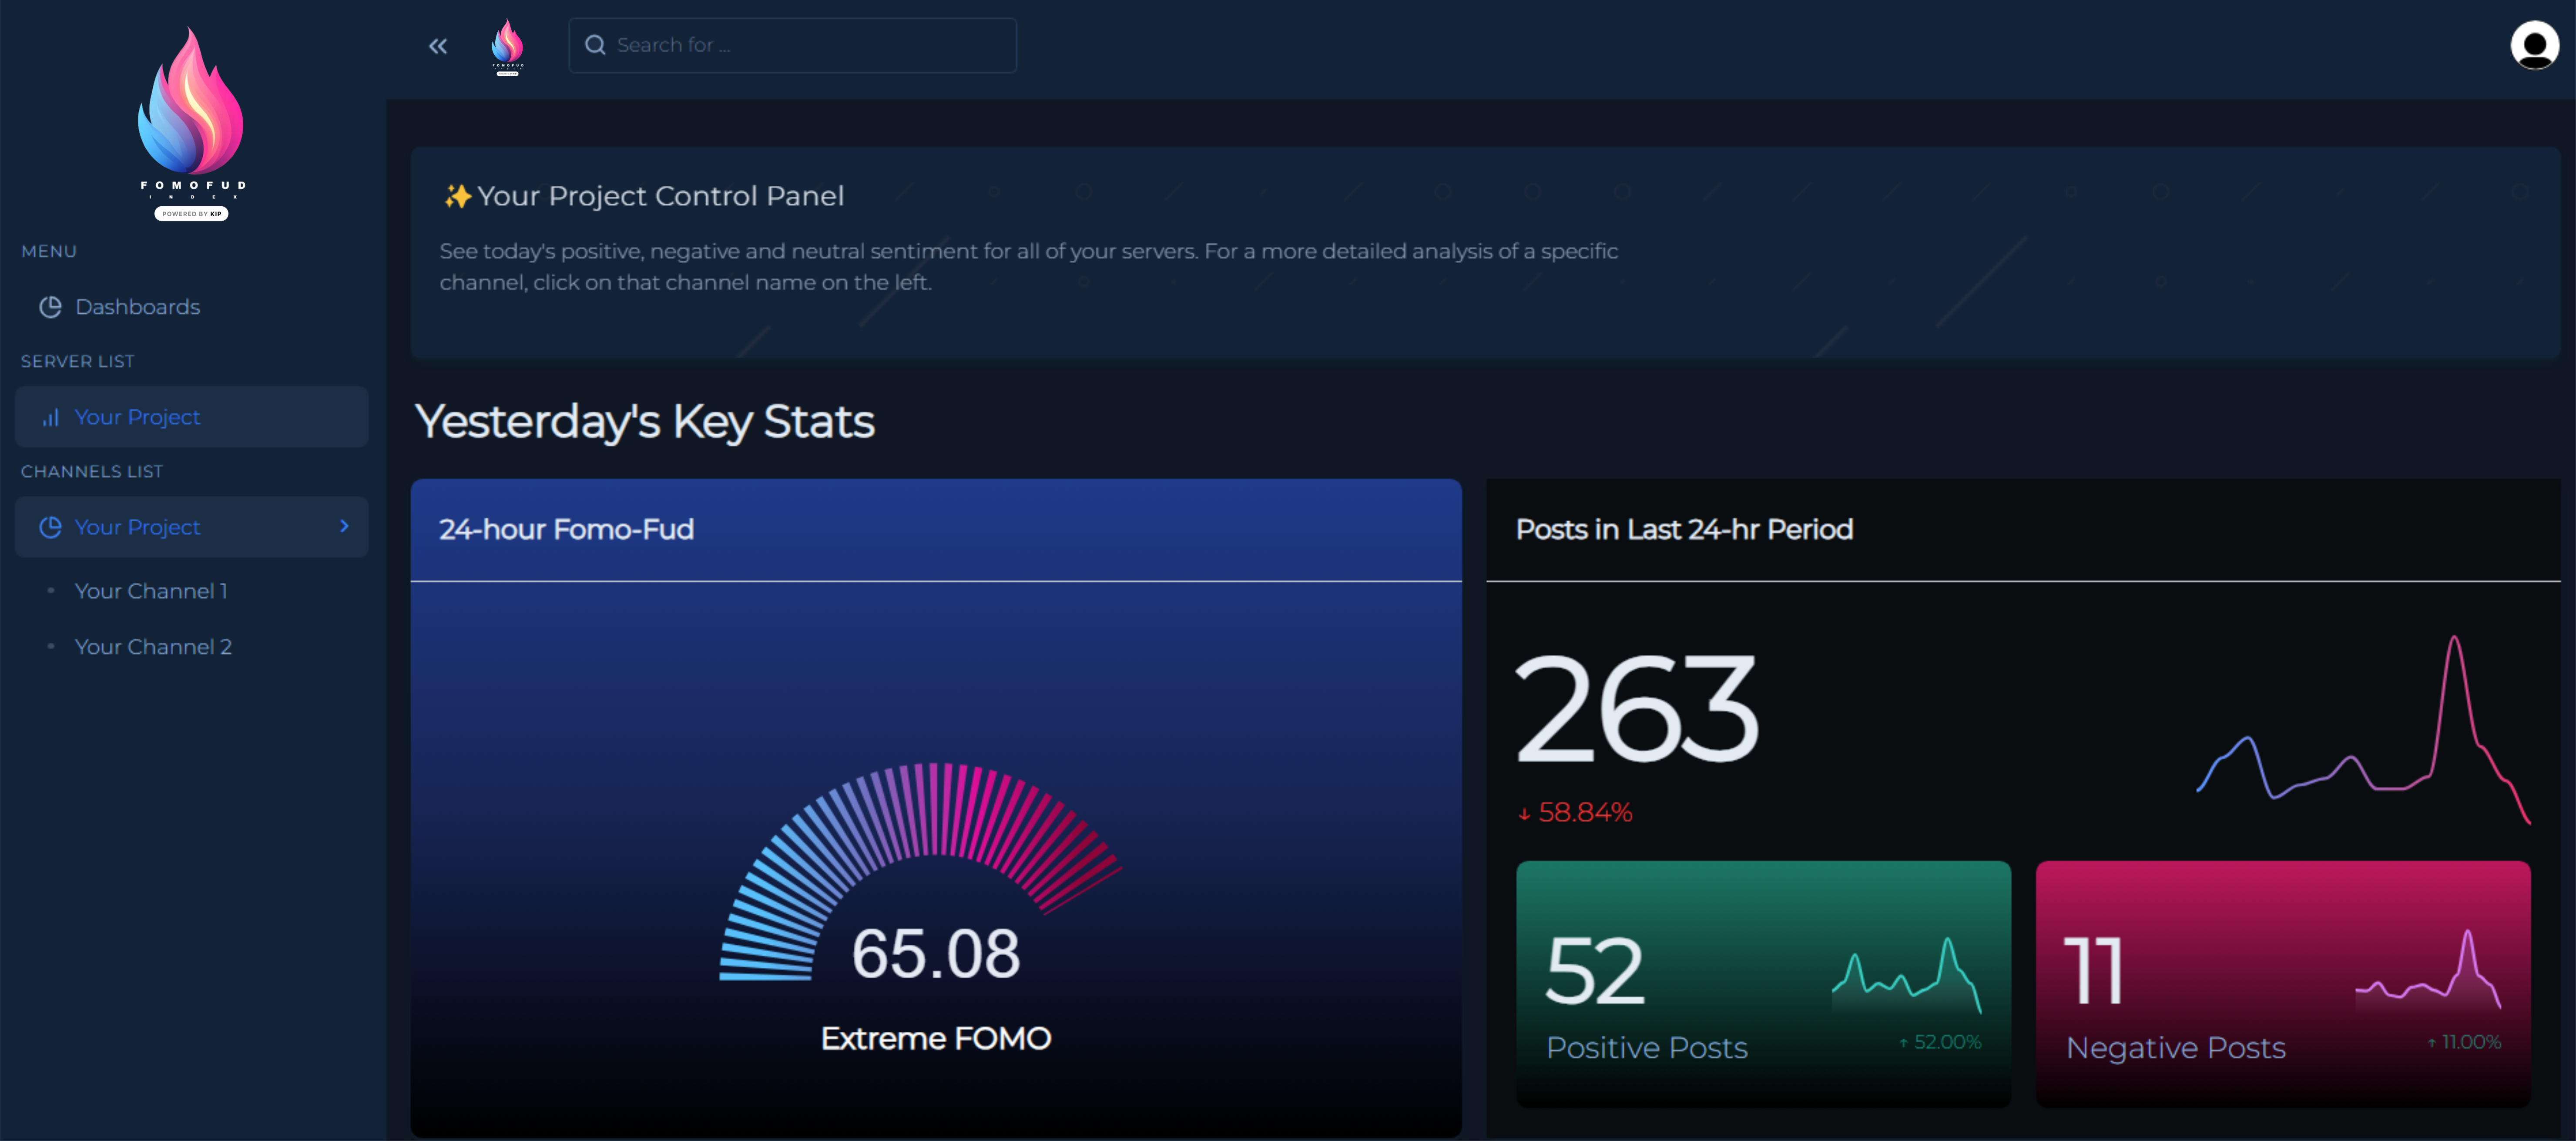Click the SERVER LIST section label

coord(77,362)
